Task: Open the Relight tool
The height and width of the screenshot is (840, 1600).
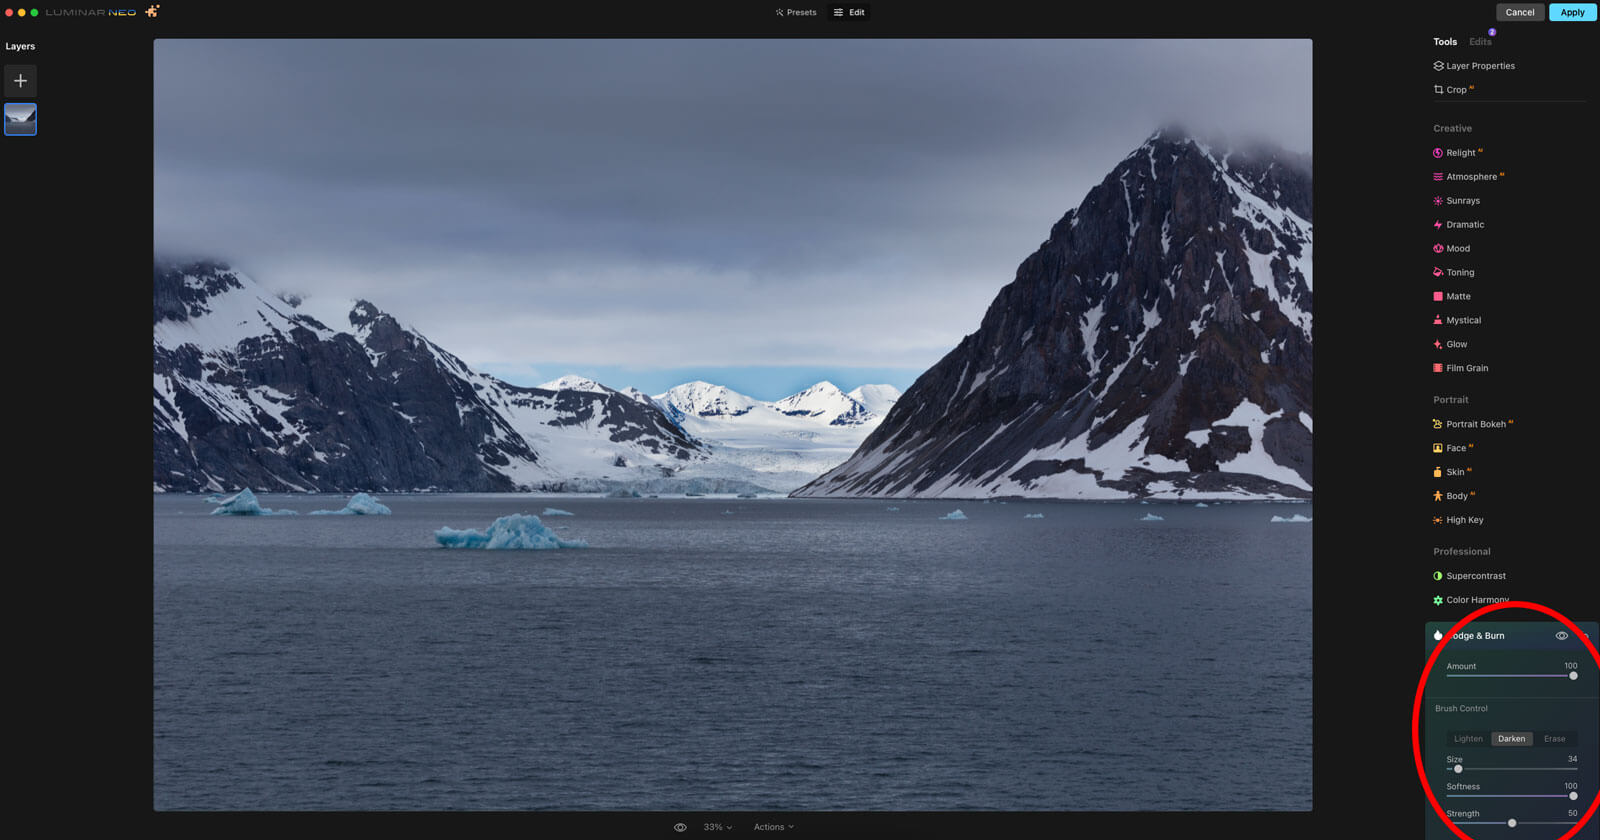Action: pos(1460,153)
